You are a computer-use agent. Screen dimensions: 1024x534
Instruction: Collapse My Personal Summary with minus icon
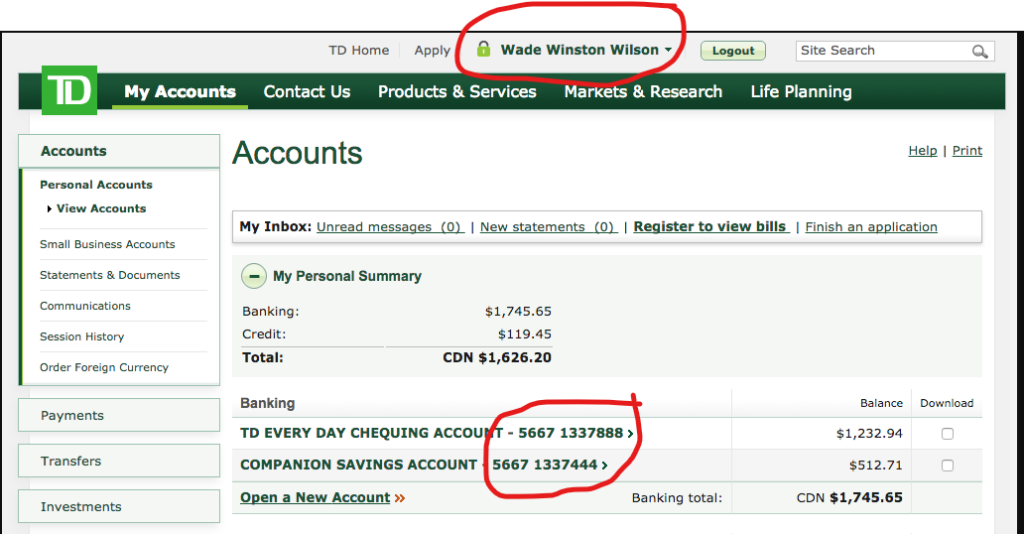(x=254, y=276)
